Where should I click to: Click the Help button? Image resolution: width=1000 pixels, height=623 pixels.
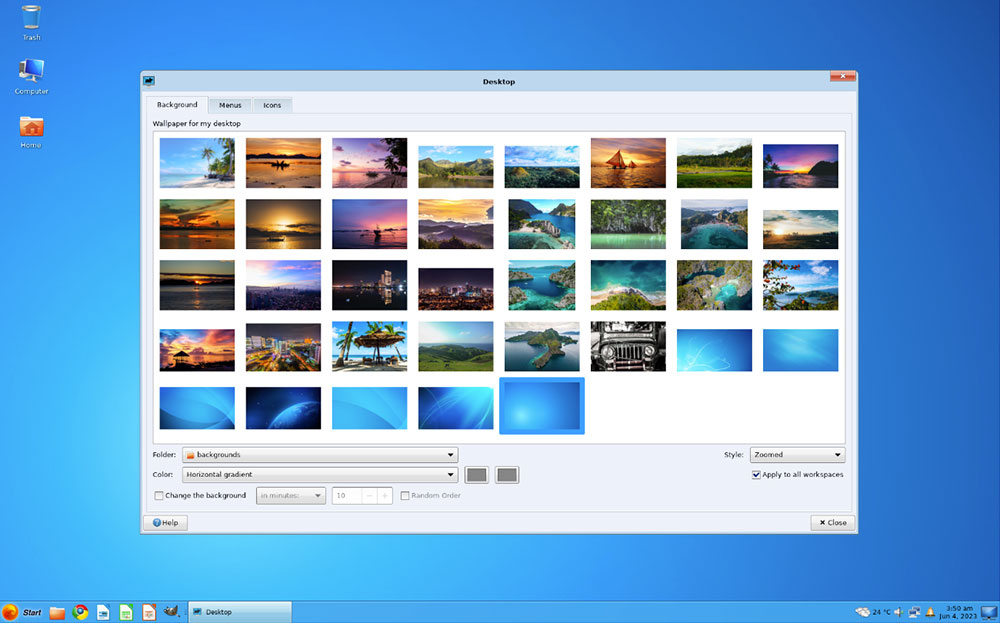point(165,521)
